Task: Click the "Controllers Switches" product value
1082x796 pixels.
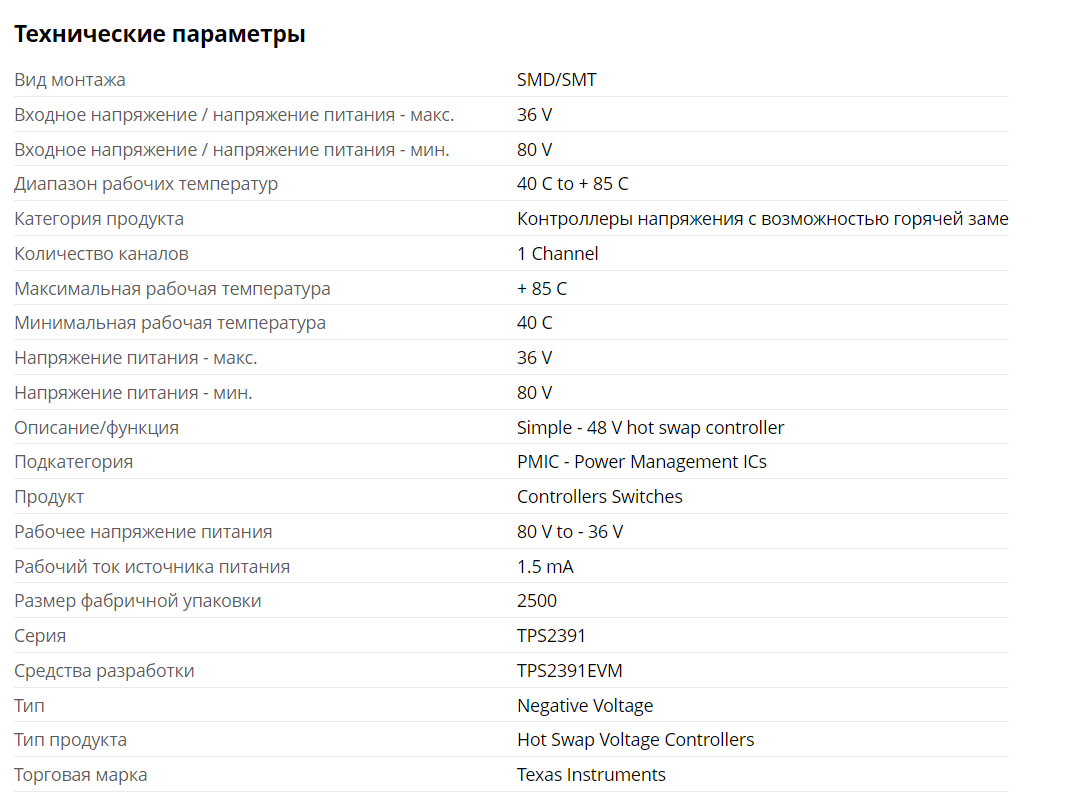Action: tap(599, 497)
